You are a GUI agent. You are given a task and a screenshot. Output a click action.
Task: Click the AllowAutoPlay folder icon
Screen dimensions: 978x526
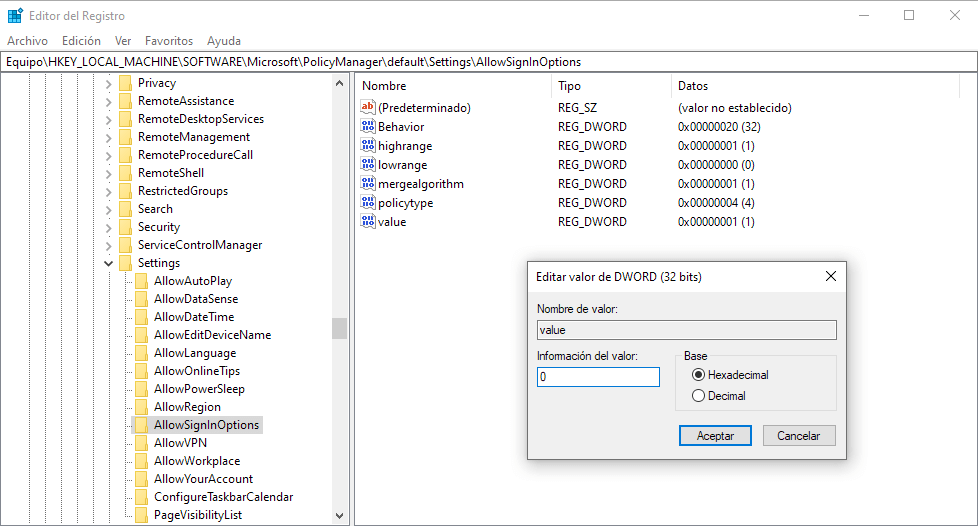point(142,281)
